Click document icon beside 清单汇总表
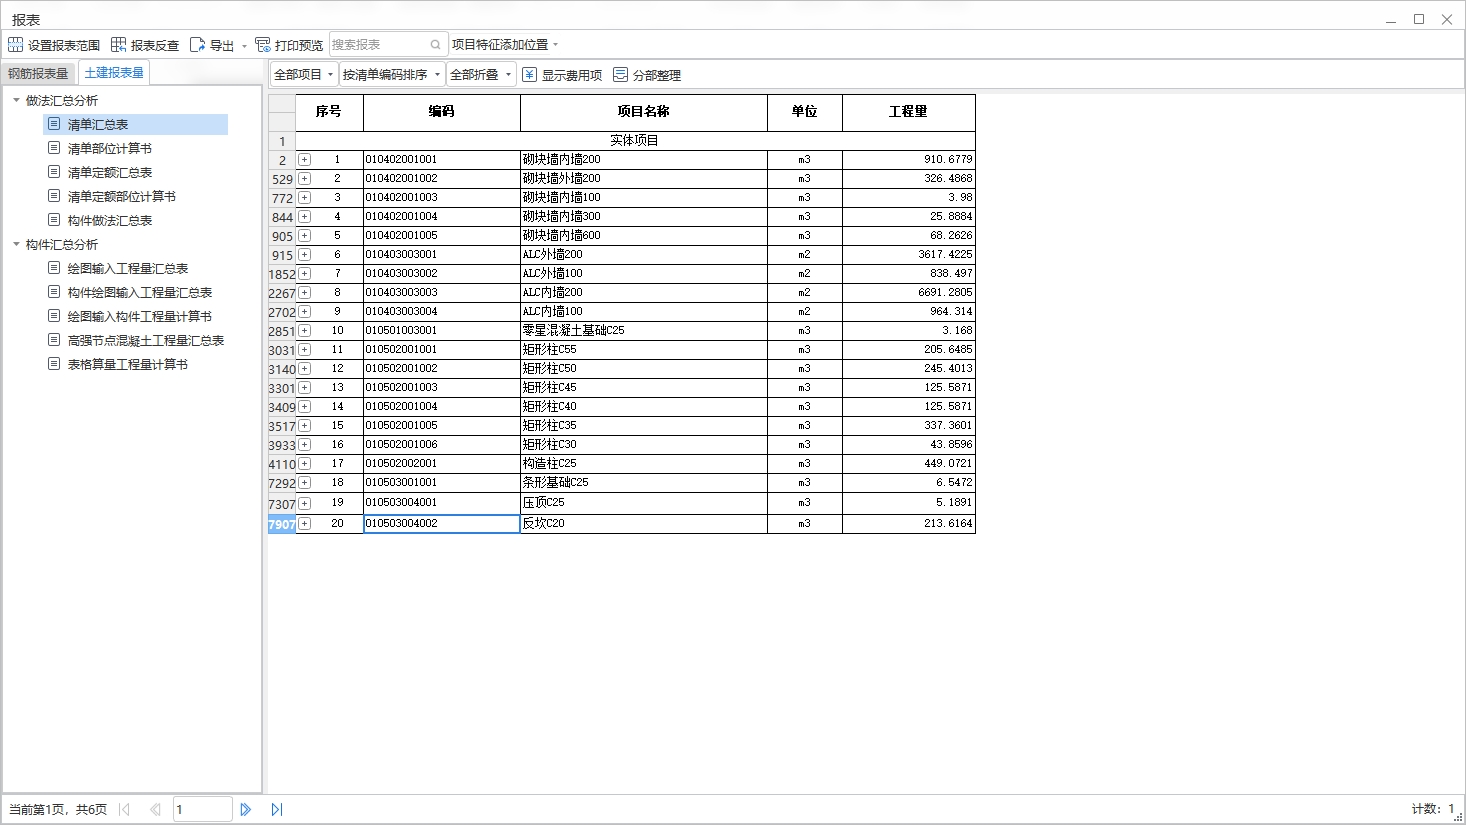Viewport: 1466px width, 825px height. 54,124
